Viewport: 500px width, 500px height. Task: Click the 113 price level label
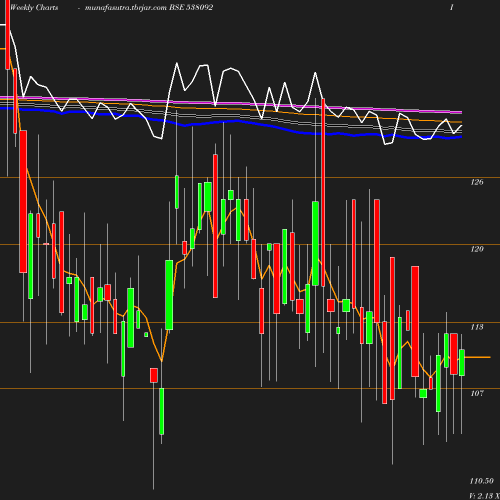pyautogui.click(x=477, y=327)
